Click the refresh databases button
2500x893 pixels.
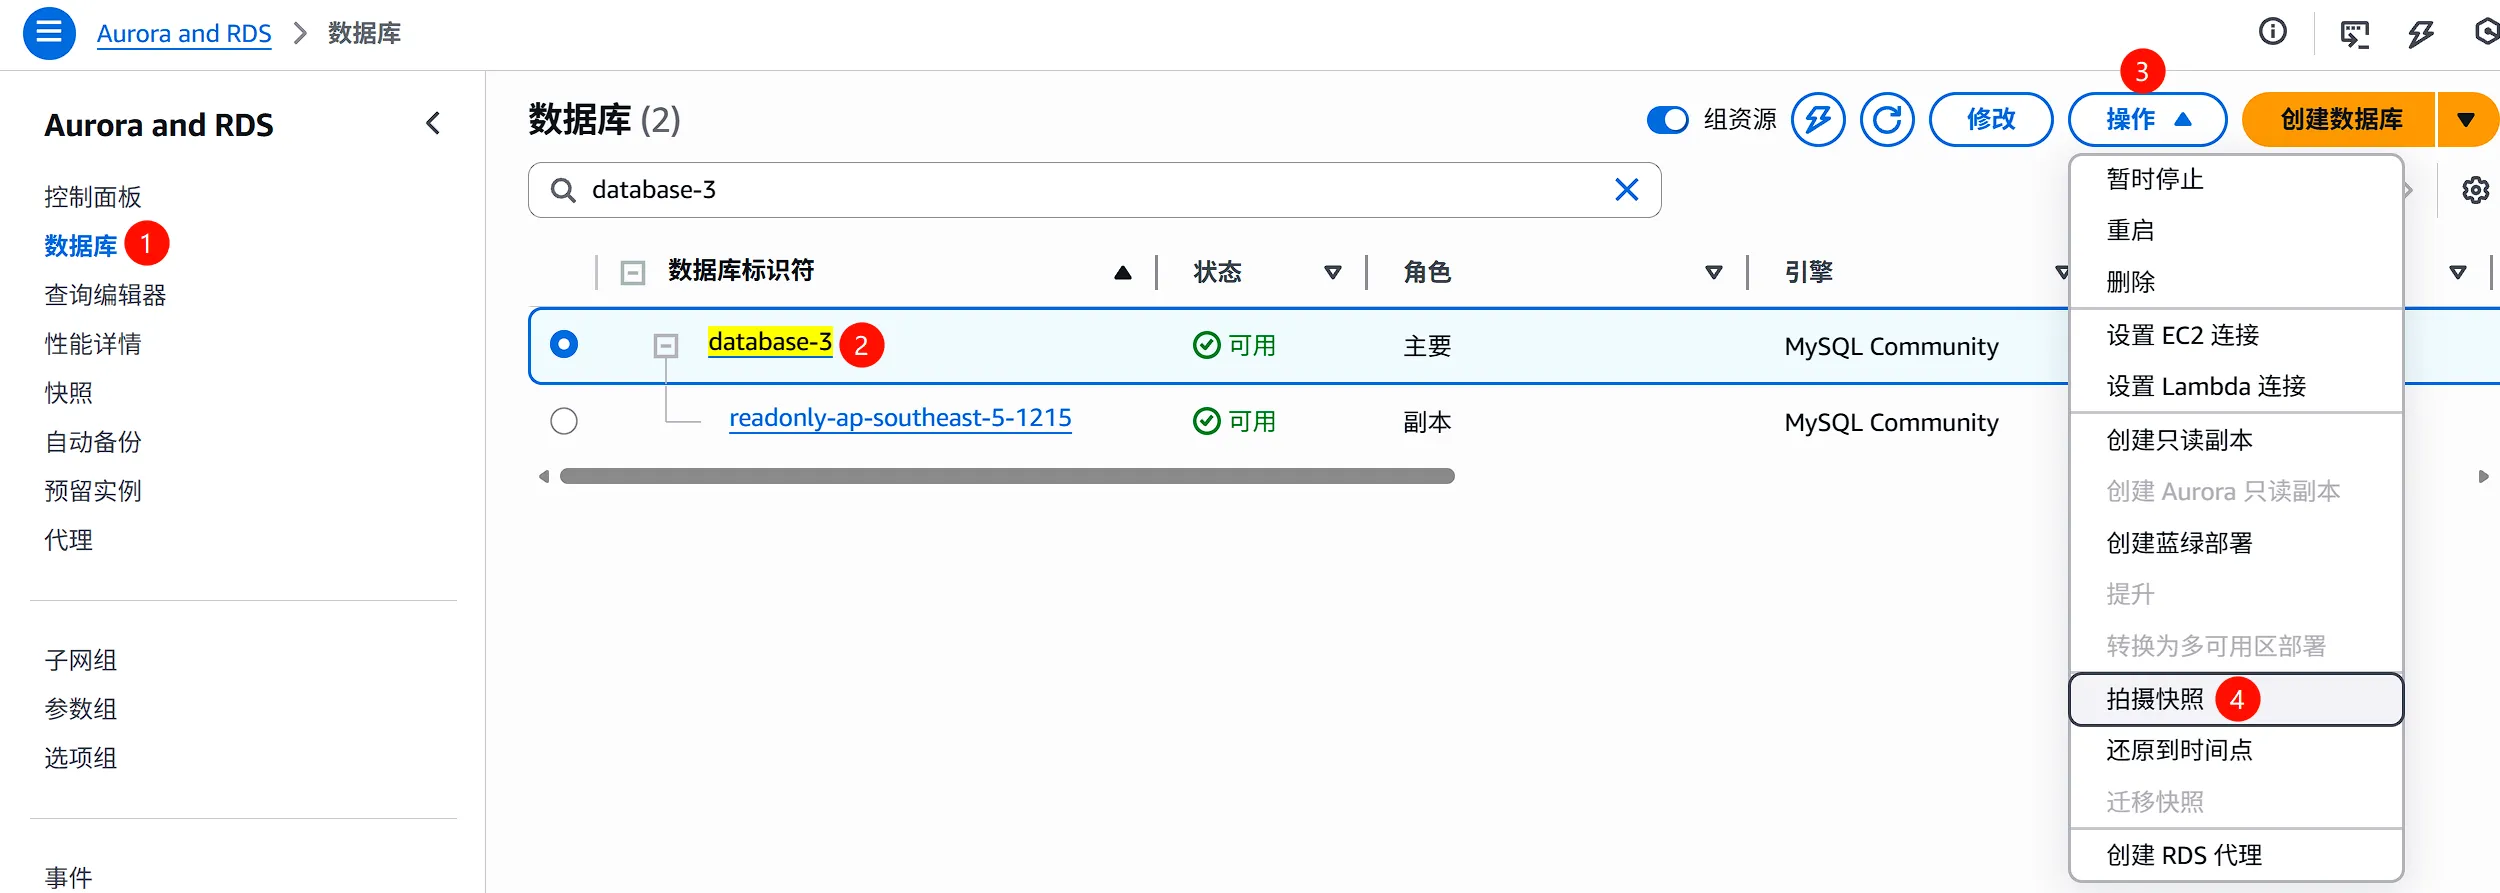[1886, 120]
